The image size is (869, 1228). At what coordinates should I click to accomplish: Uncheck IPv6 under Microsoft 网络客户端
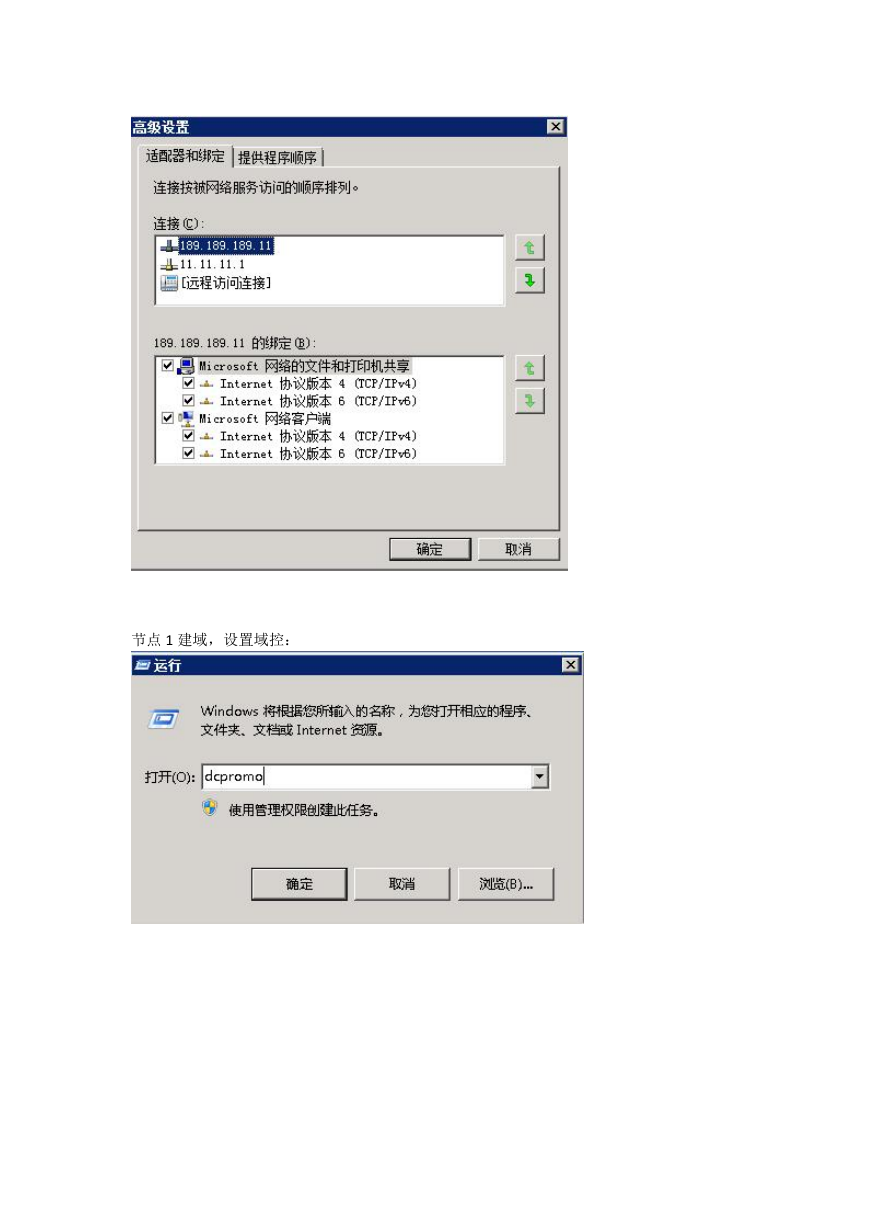coord(189,454)
